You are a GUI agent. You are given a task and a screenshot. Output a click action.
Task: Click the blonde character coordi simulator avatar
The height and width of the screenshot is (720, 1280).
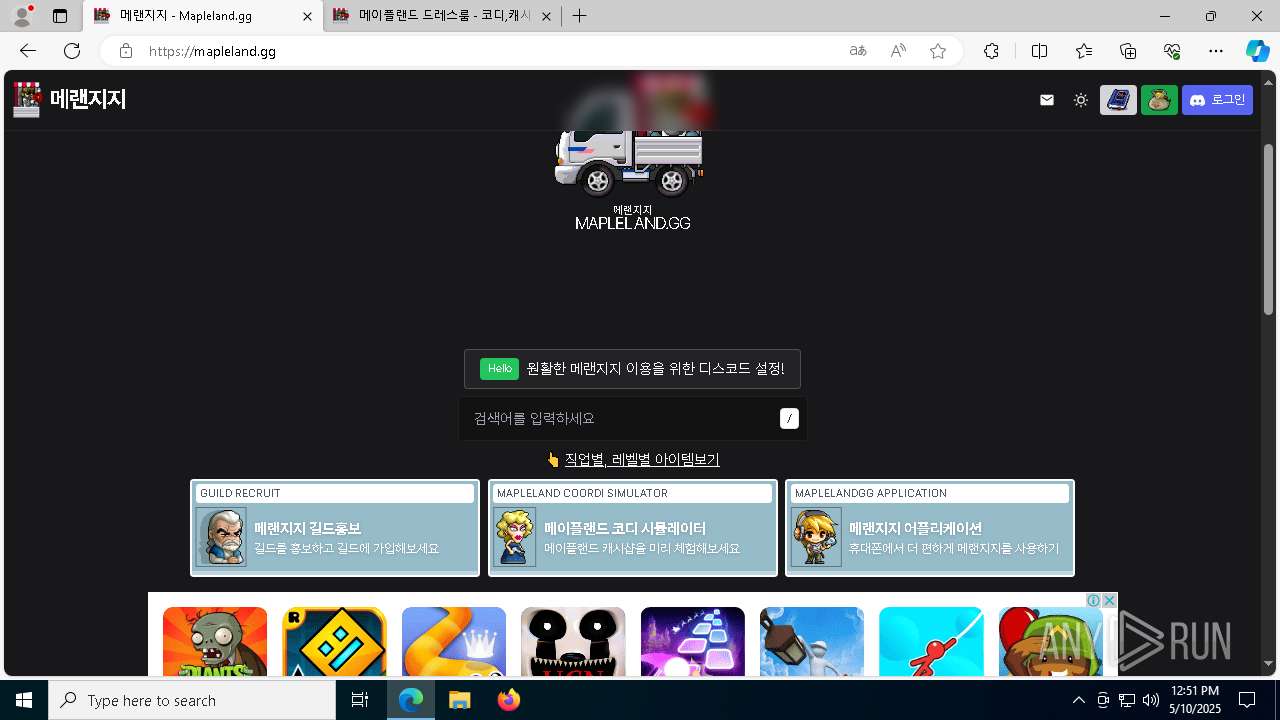[515, 537]
